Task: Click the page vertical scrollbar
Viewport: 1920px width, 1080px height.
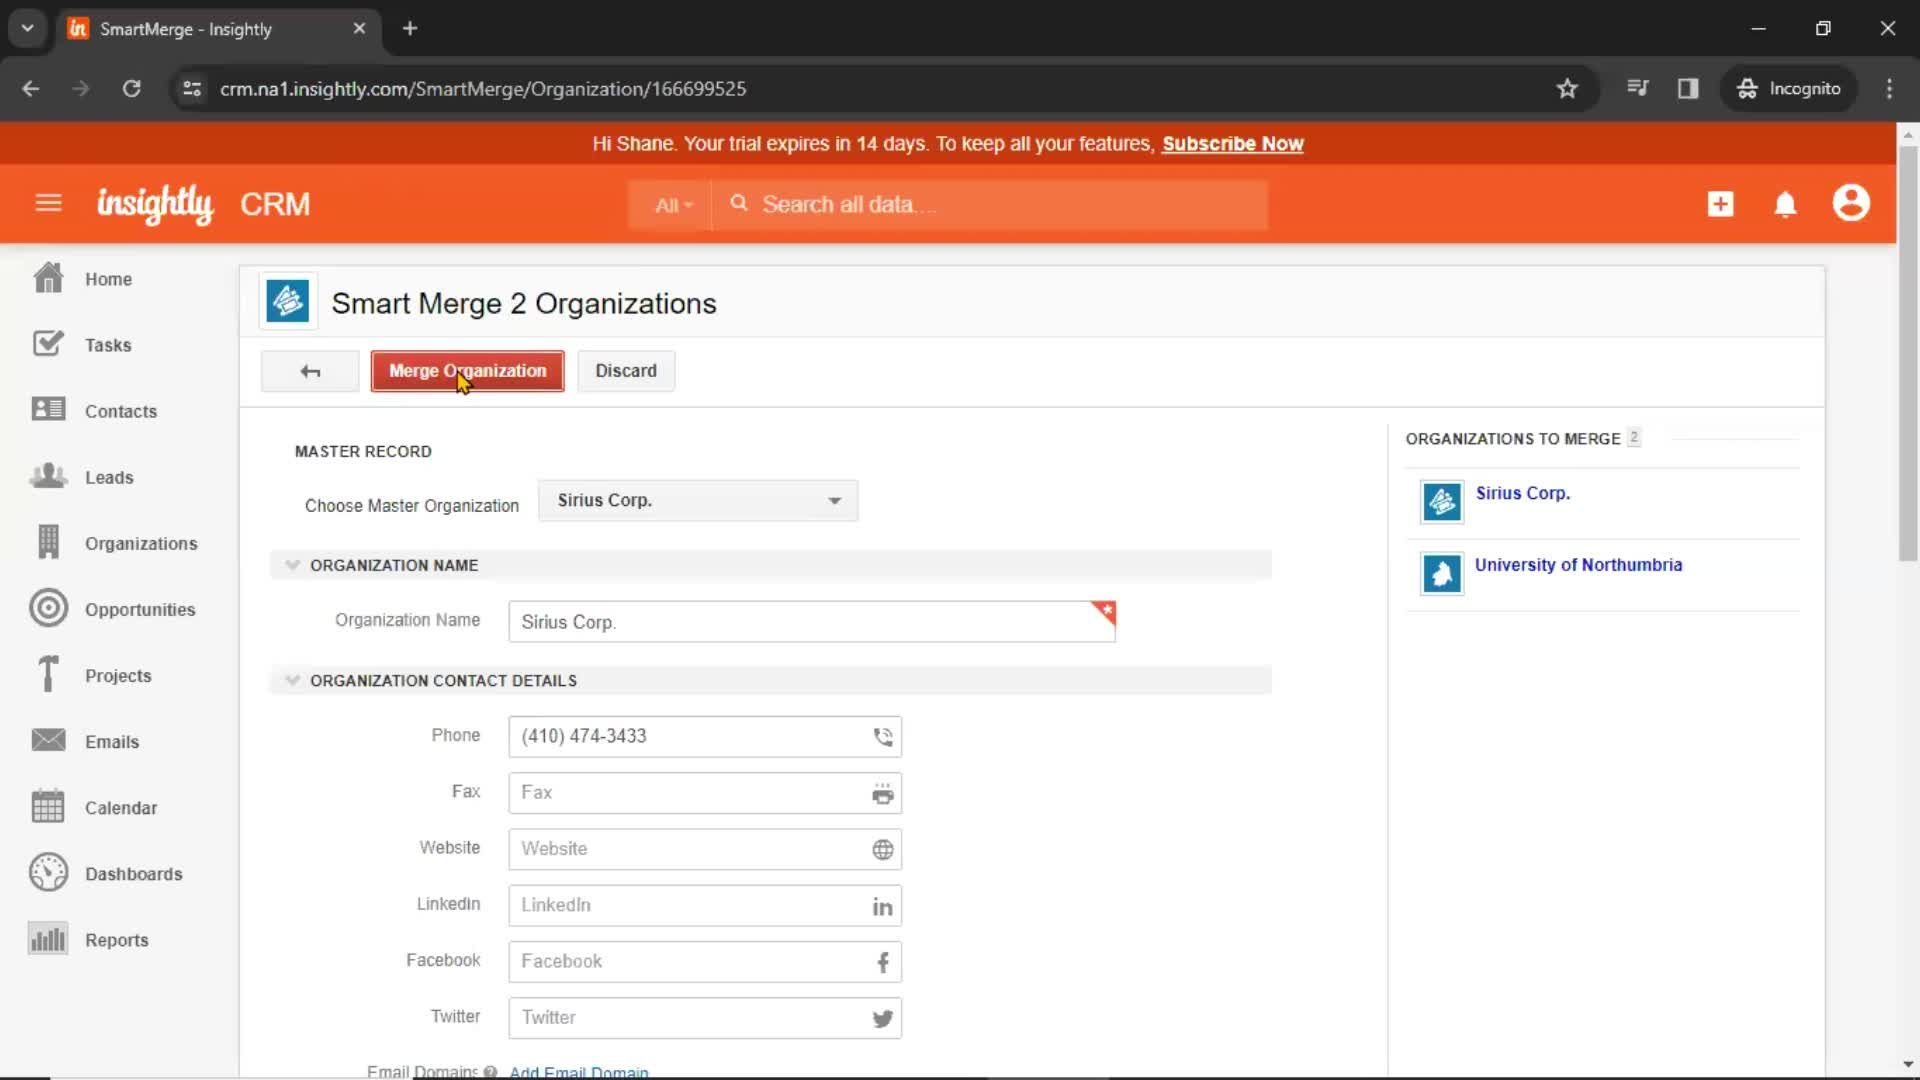Action: pyautogui.click(x=1908, y=352)
